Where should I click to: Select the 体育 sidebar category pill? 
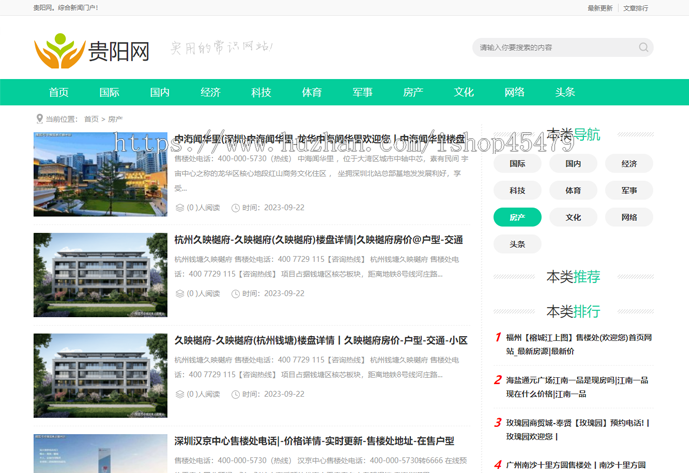573,190
